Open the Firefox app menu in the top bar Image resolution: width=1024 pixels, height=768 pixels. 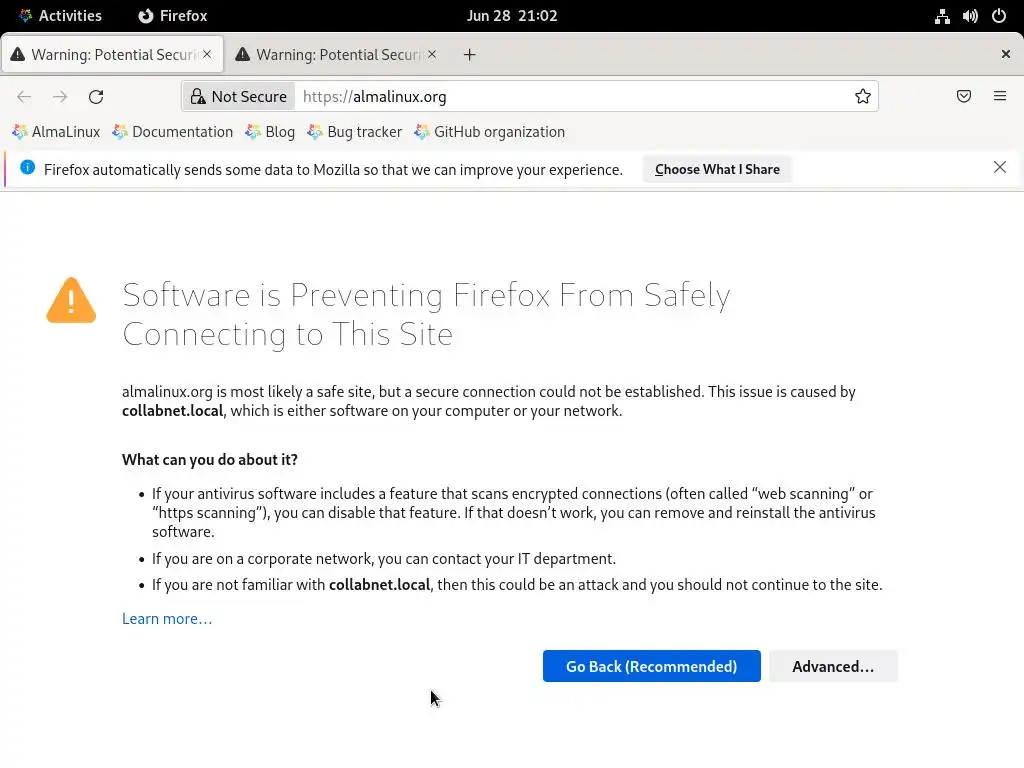[x=173, y=16]
